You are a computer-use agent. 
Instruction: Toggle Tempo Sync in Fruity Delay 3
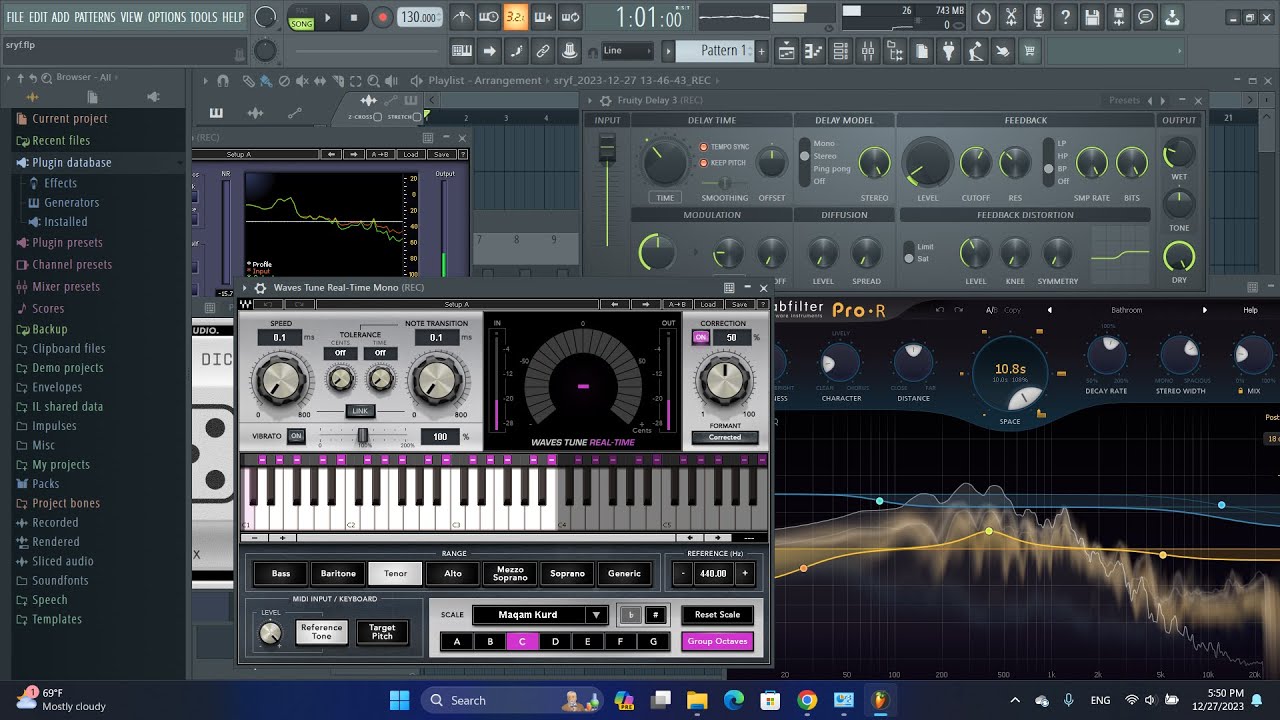(x=703, y=147)
